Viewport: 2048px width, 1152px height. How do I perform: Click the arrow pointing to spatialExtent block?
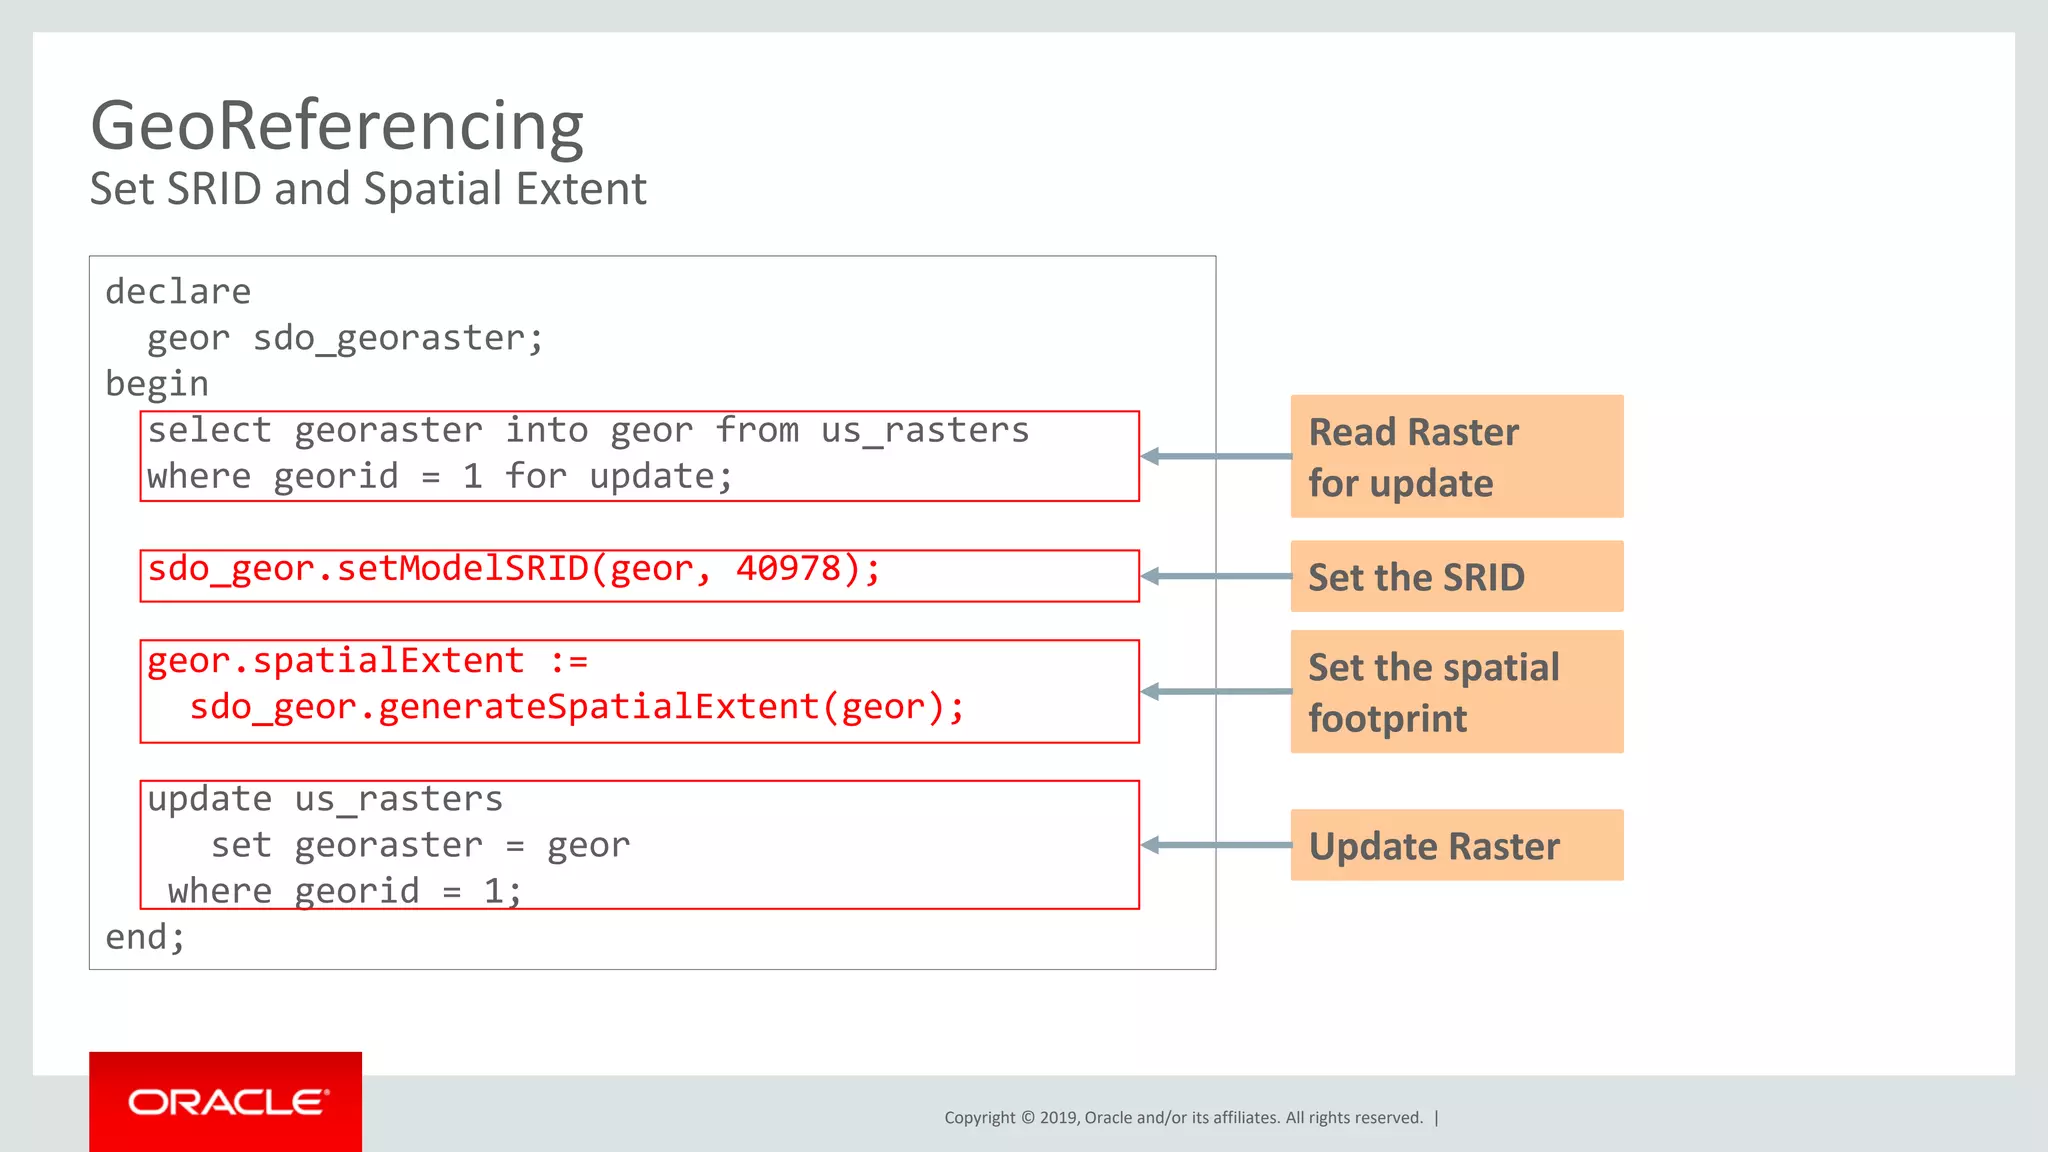[1215, 691]
